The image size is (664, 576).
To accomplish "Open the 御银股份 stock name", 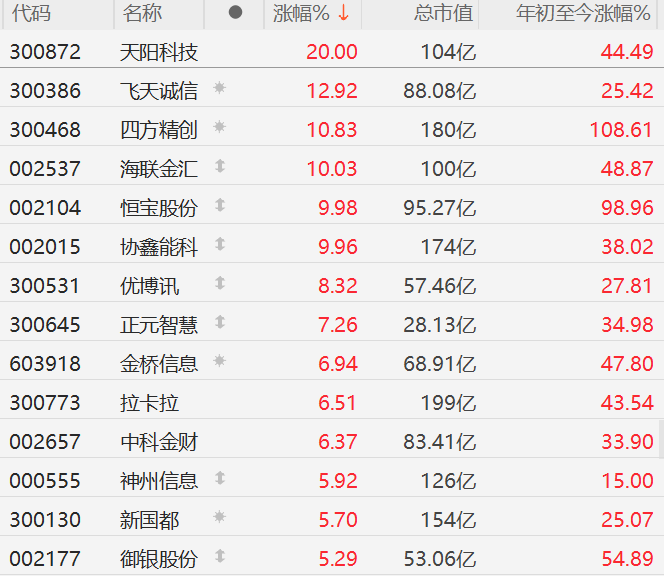I will coord(159,559).
